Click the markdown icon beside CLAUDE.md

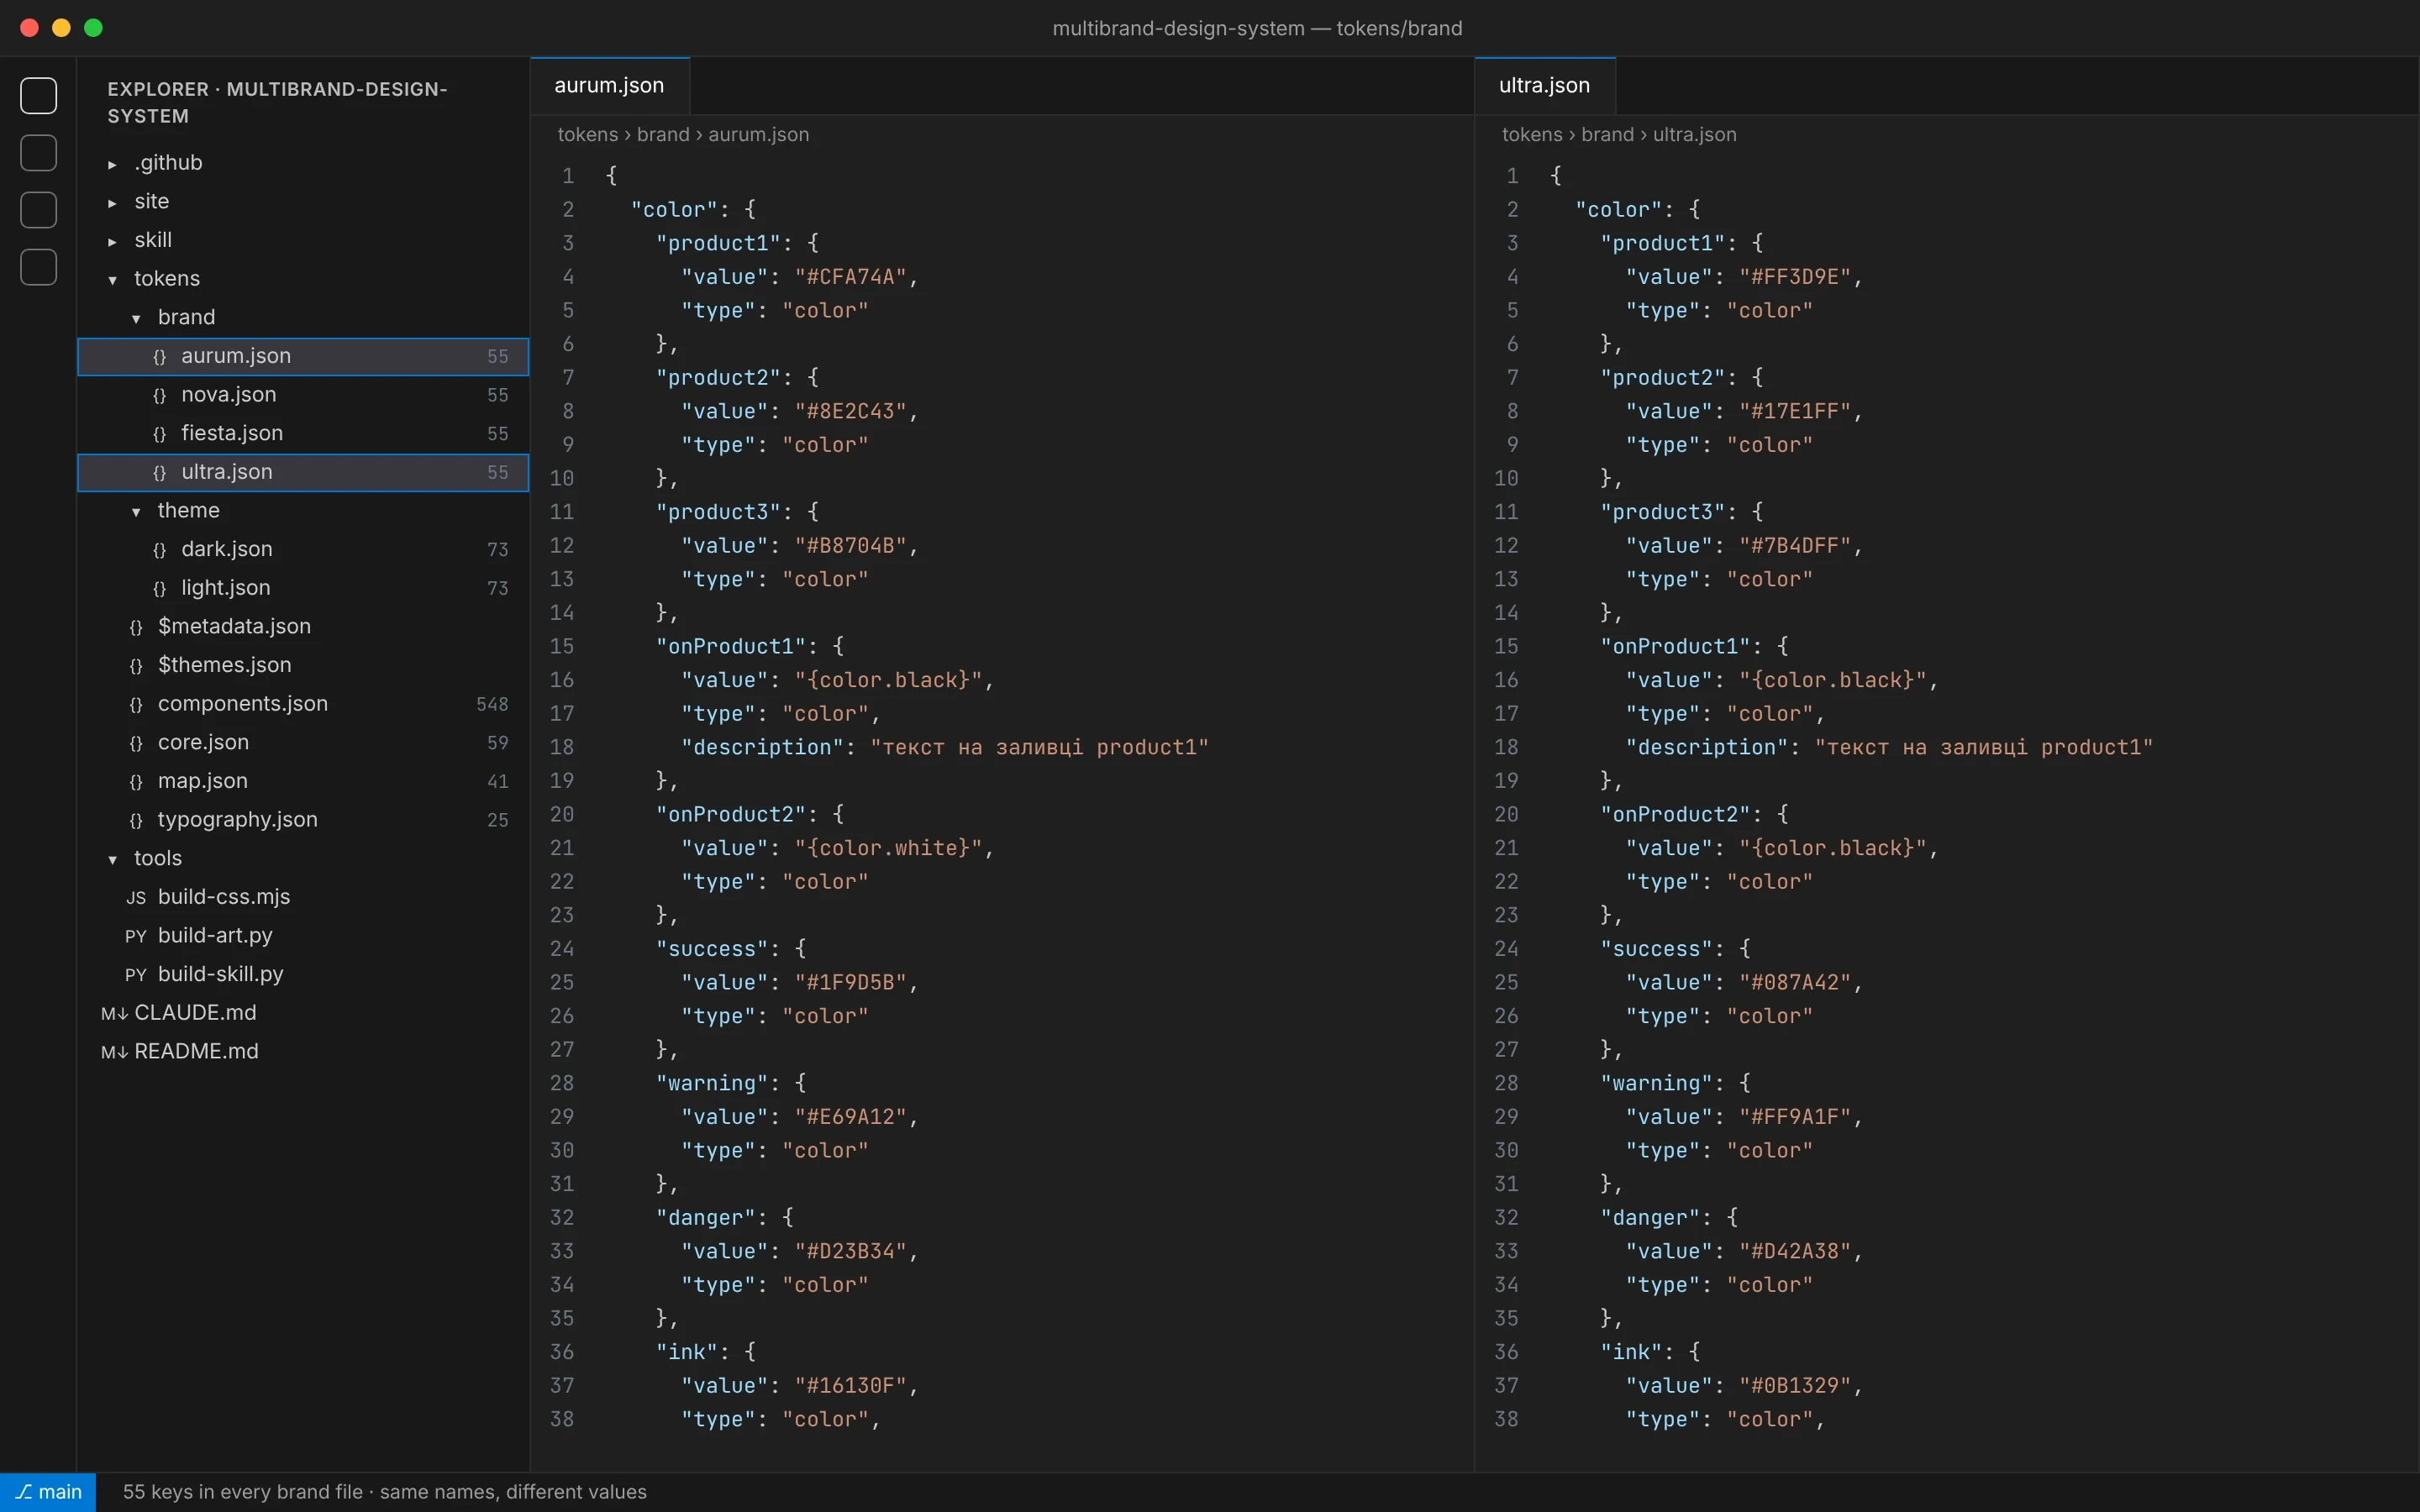[114, 1013]
